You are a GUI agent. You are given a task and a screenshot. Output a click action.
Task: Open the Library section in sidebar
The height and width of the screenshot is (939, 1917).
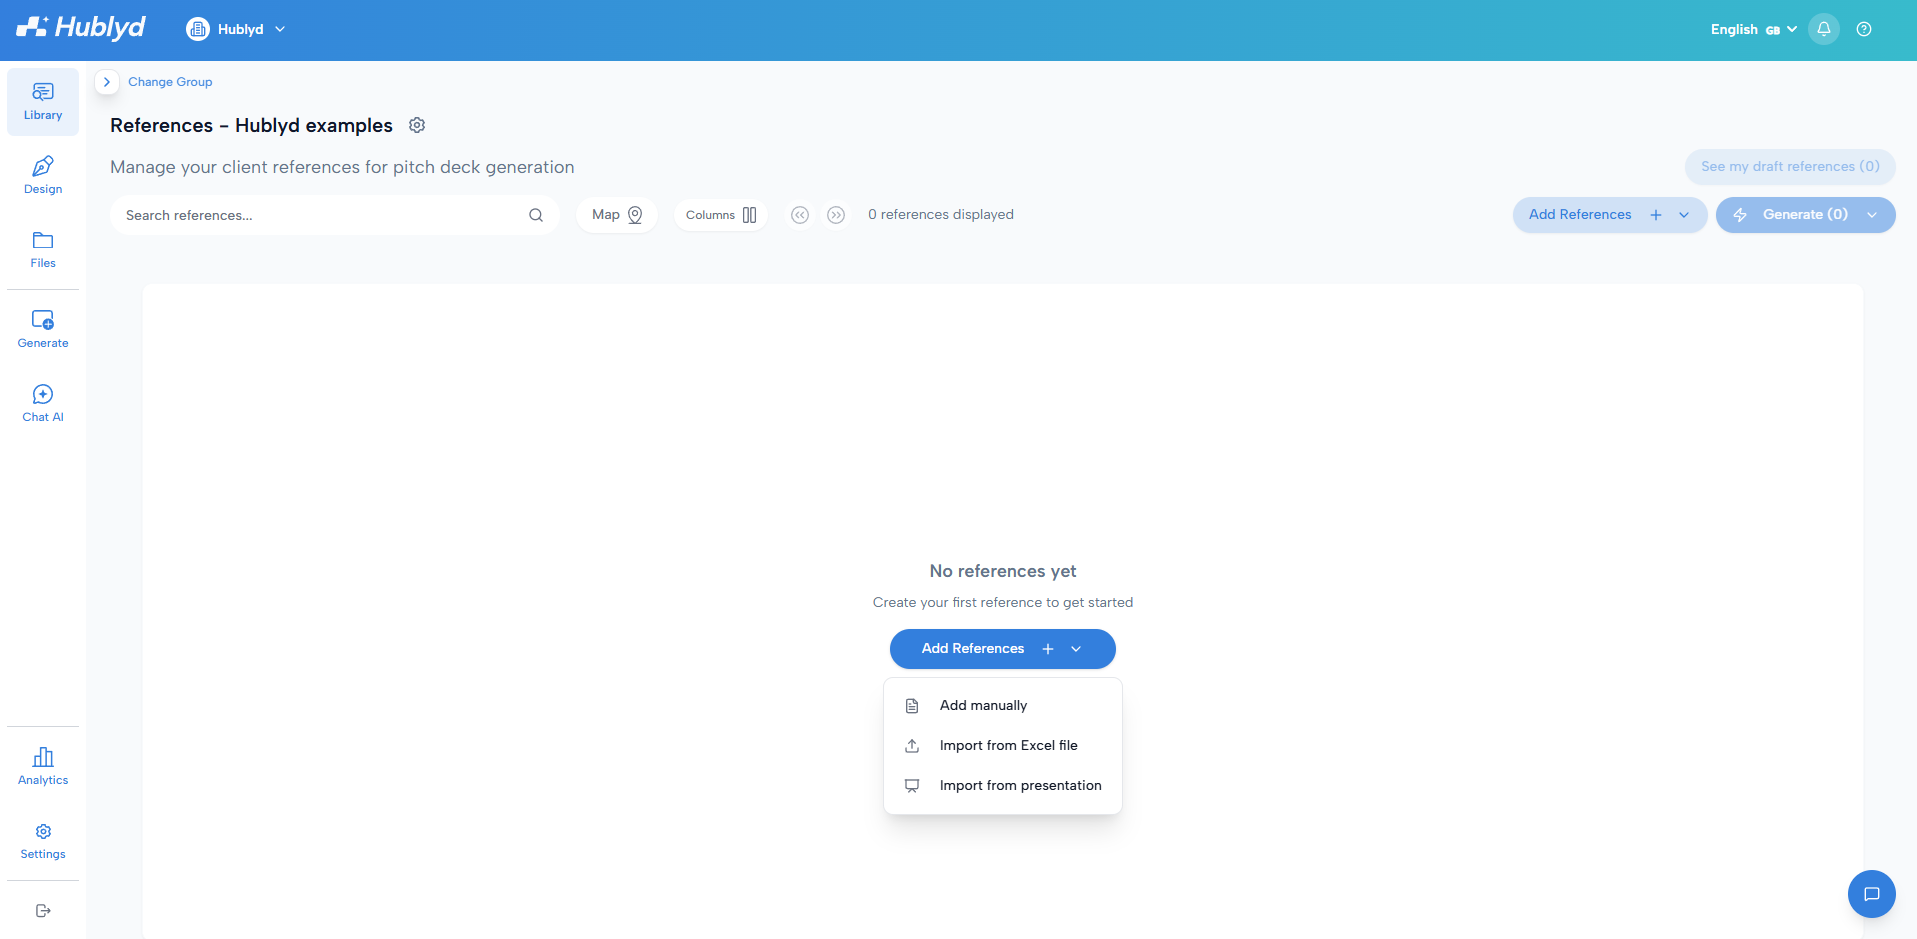point(43,102)
